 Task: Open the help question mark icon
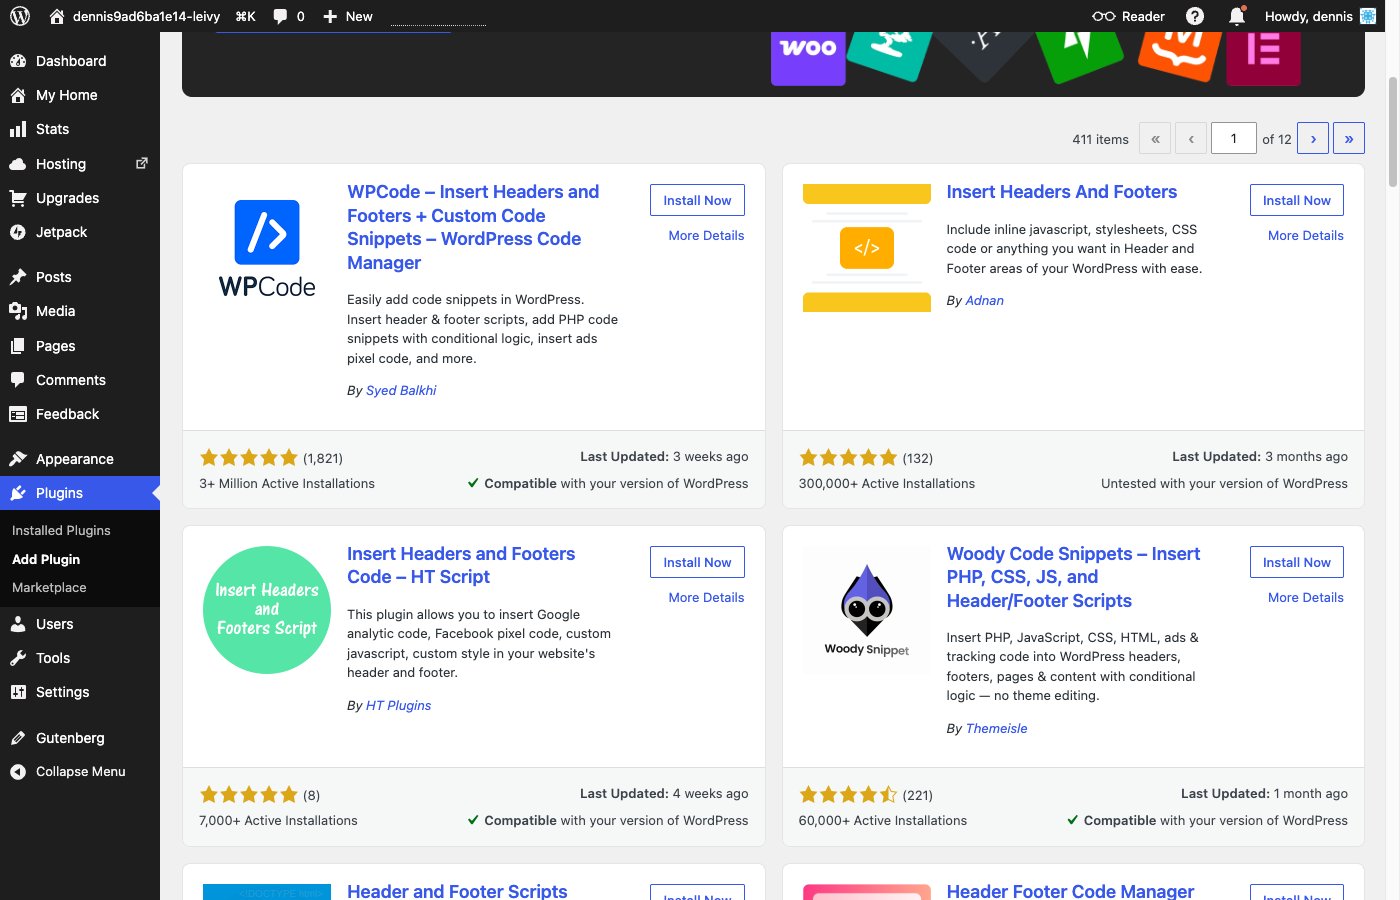[1195, 16]
